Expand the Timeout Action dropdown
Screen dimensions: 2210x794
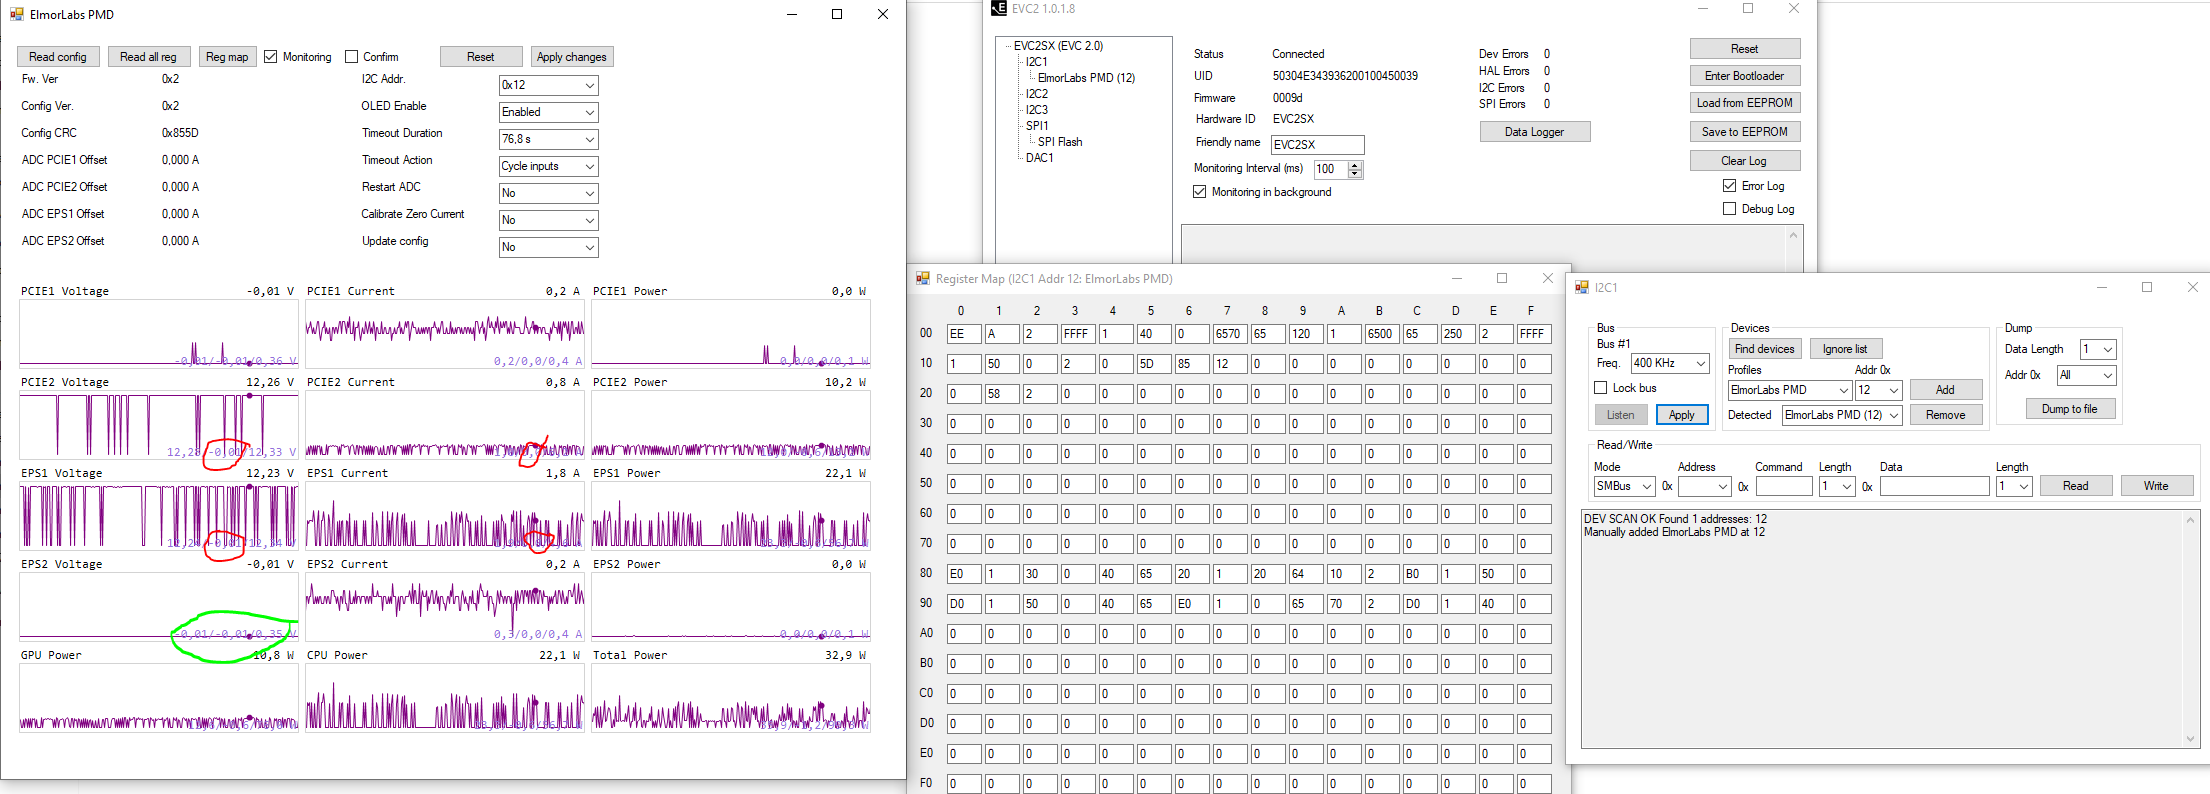tap(589, 166)
